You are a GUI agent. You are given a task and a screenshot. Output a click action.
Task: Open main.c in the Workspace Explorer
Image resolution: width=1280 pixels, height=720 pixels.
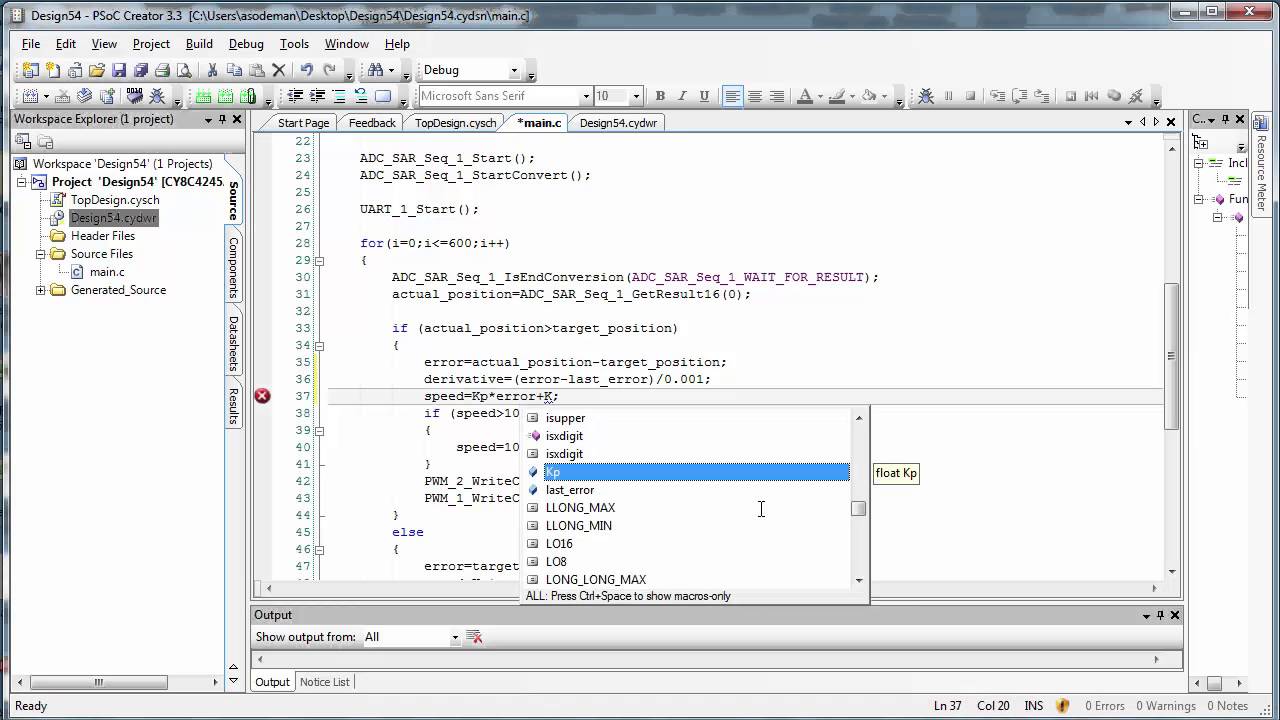107,272
